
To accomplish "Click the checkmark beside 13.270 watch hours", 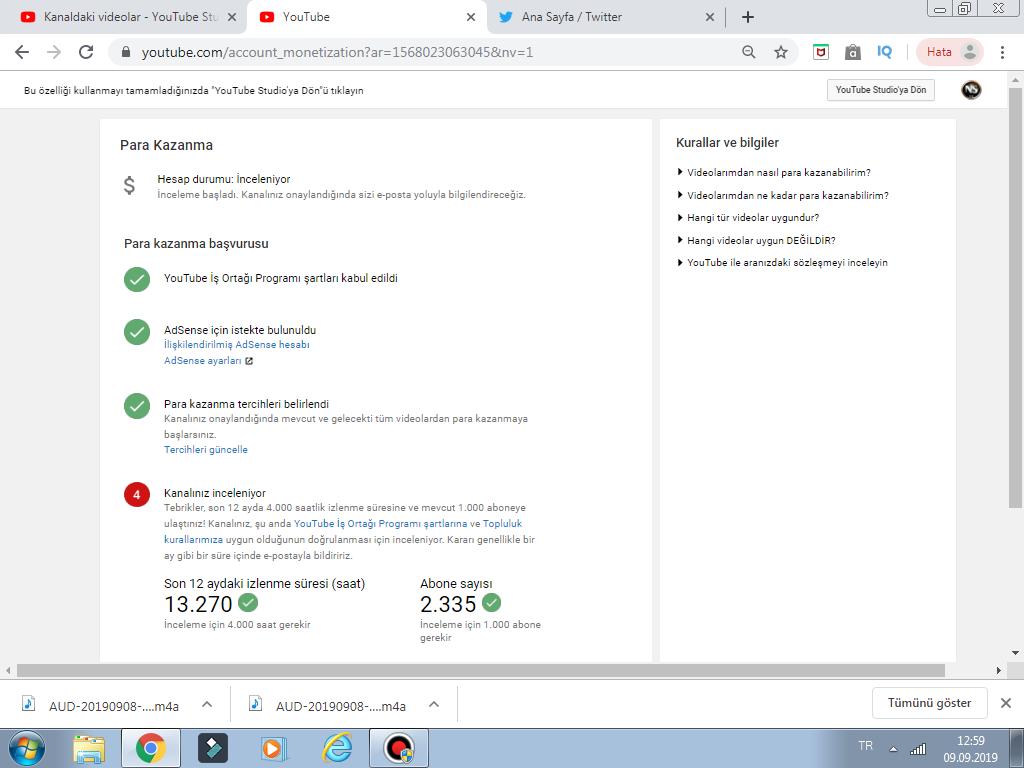I will pyautogui.click(x=248, y=602).
